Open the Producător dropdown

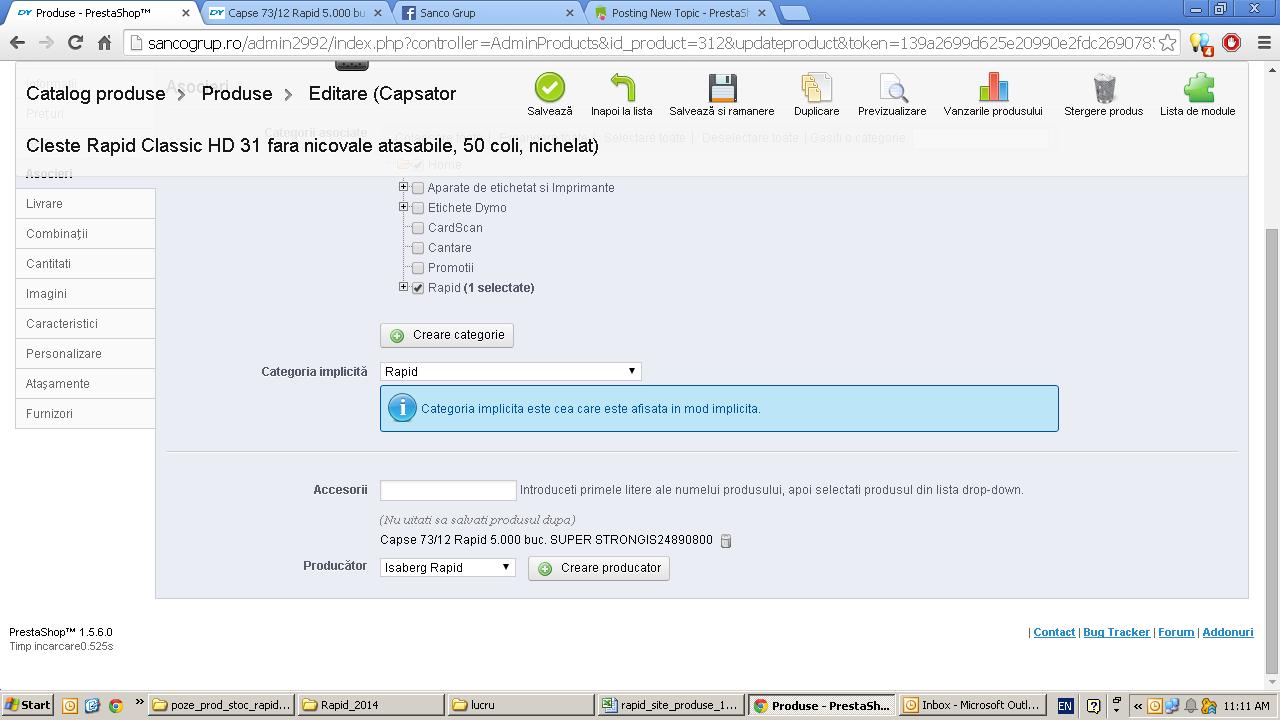pyautogui.click(x=447, y=567)
